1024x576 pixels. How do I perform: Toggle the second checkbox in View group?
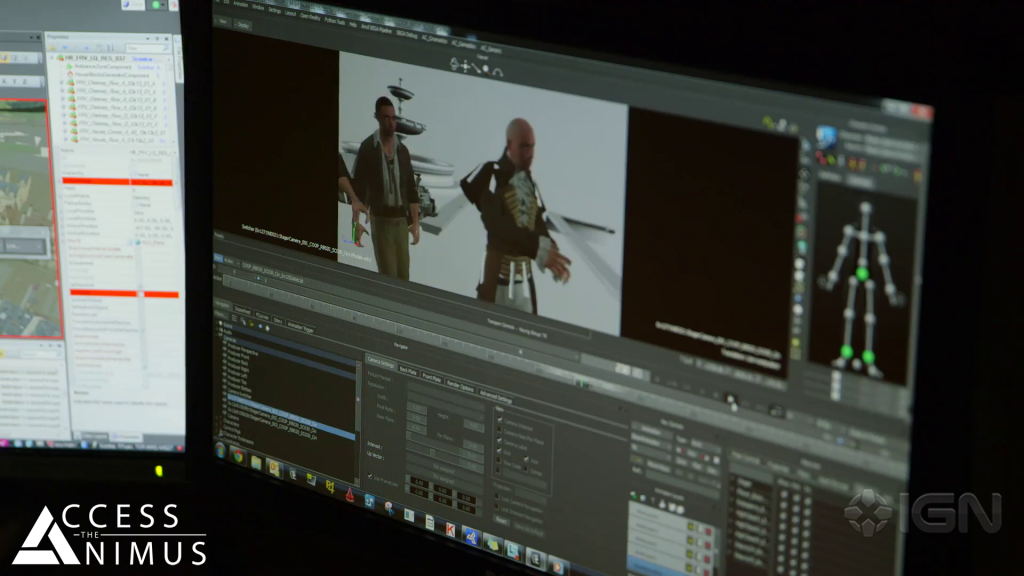500,426
